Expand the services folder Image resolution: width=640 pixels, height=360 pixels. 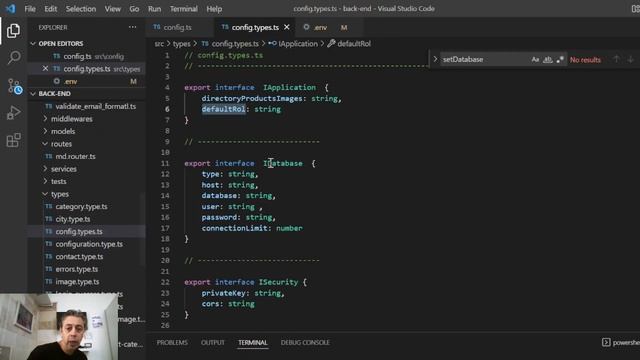click(x=64, y=169)
